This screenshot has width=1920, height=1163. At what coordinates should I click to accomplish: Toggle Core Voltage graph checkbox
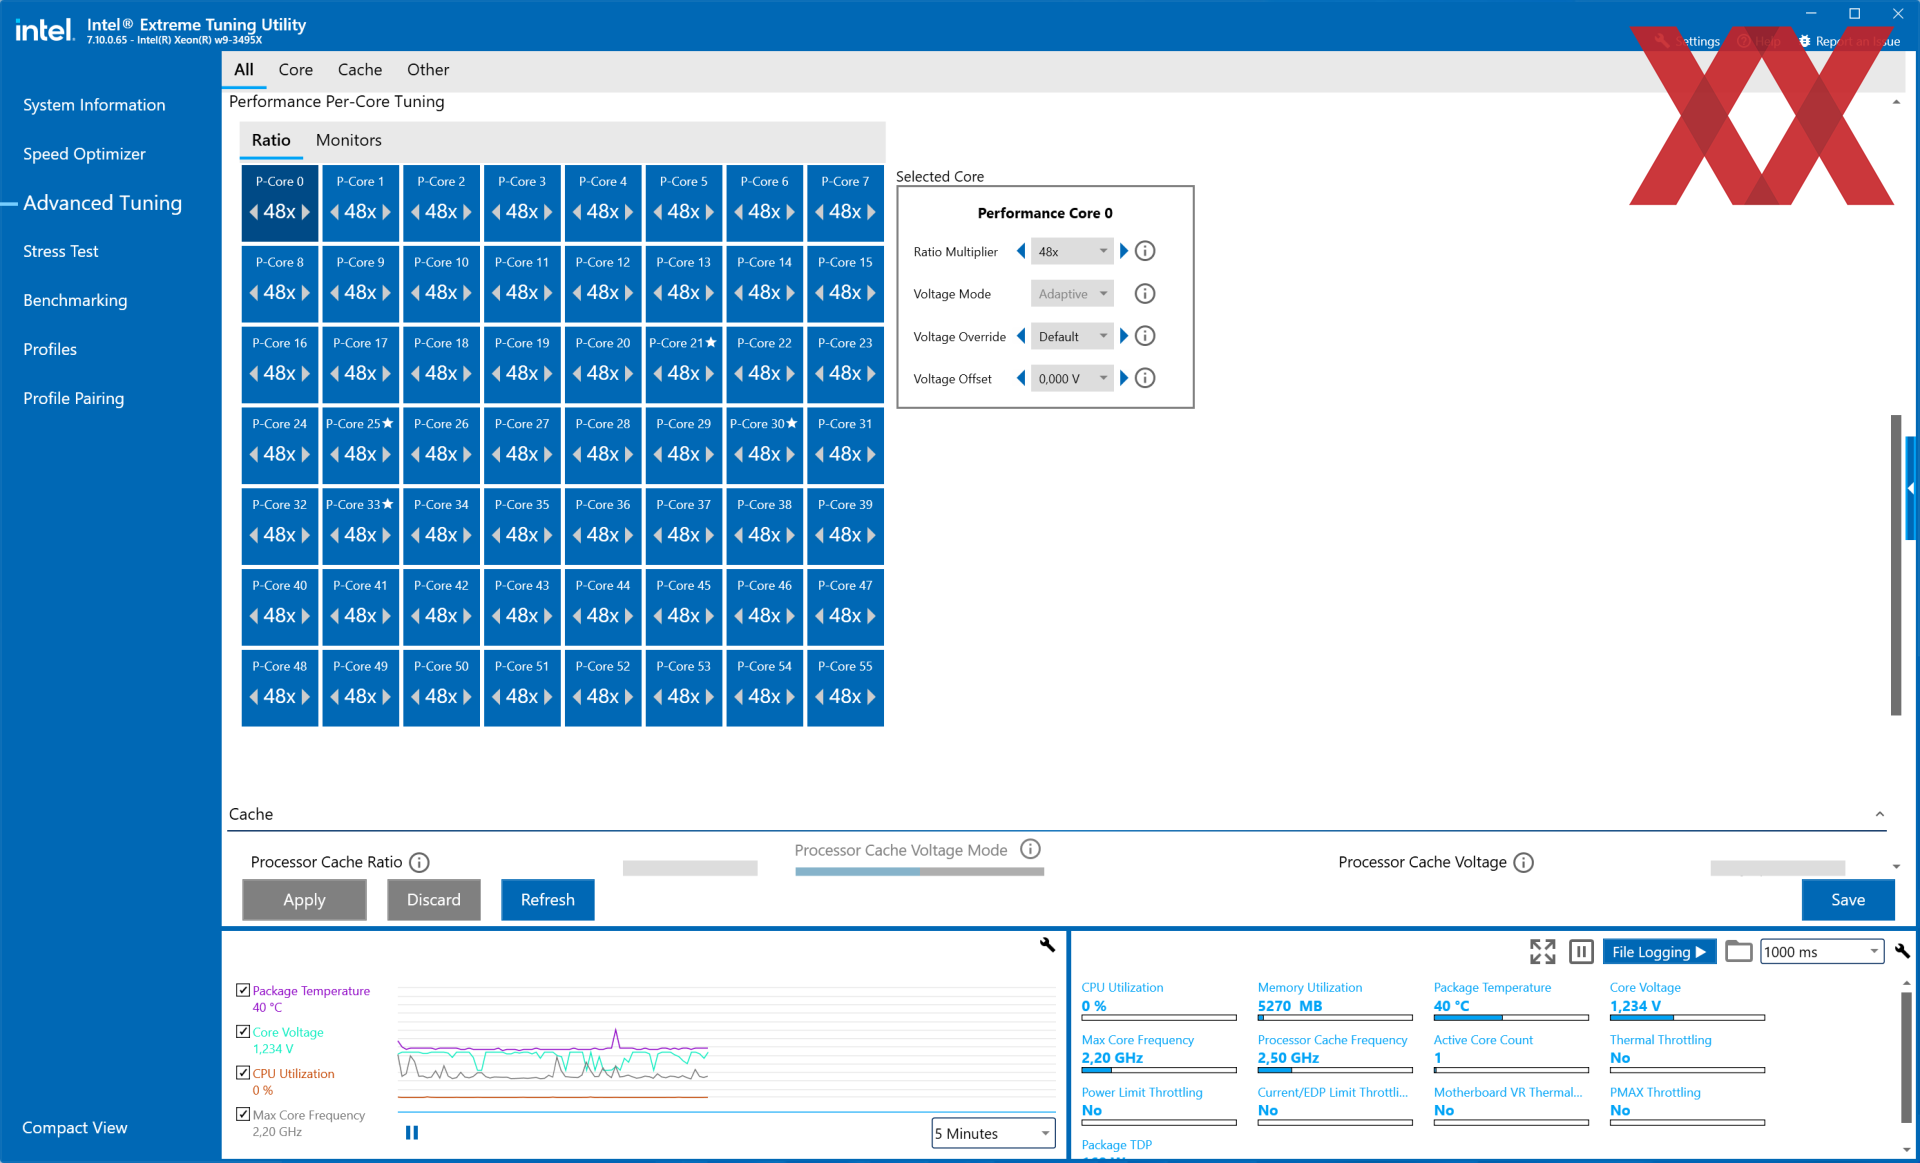(x=242, y=1031)
